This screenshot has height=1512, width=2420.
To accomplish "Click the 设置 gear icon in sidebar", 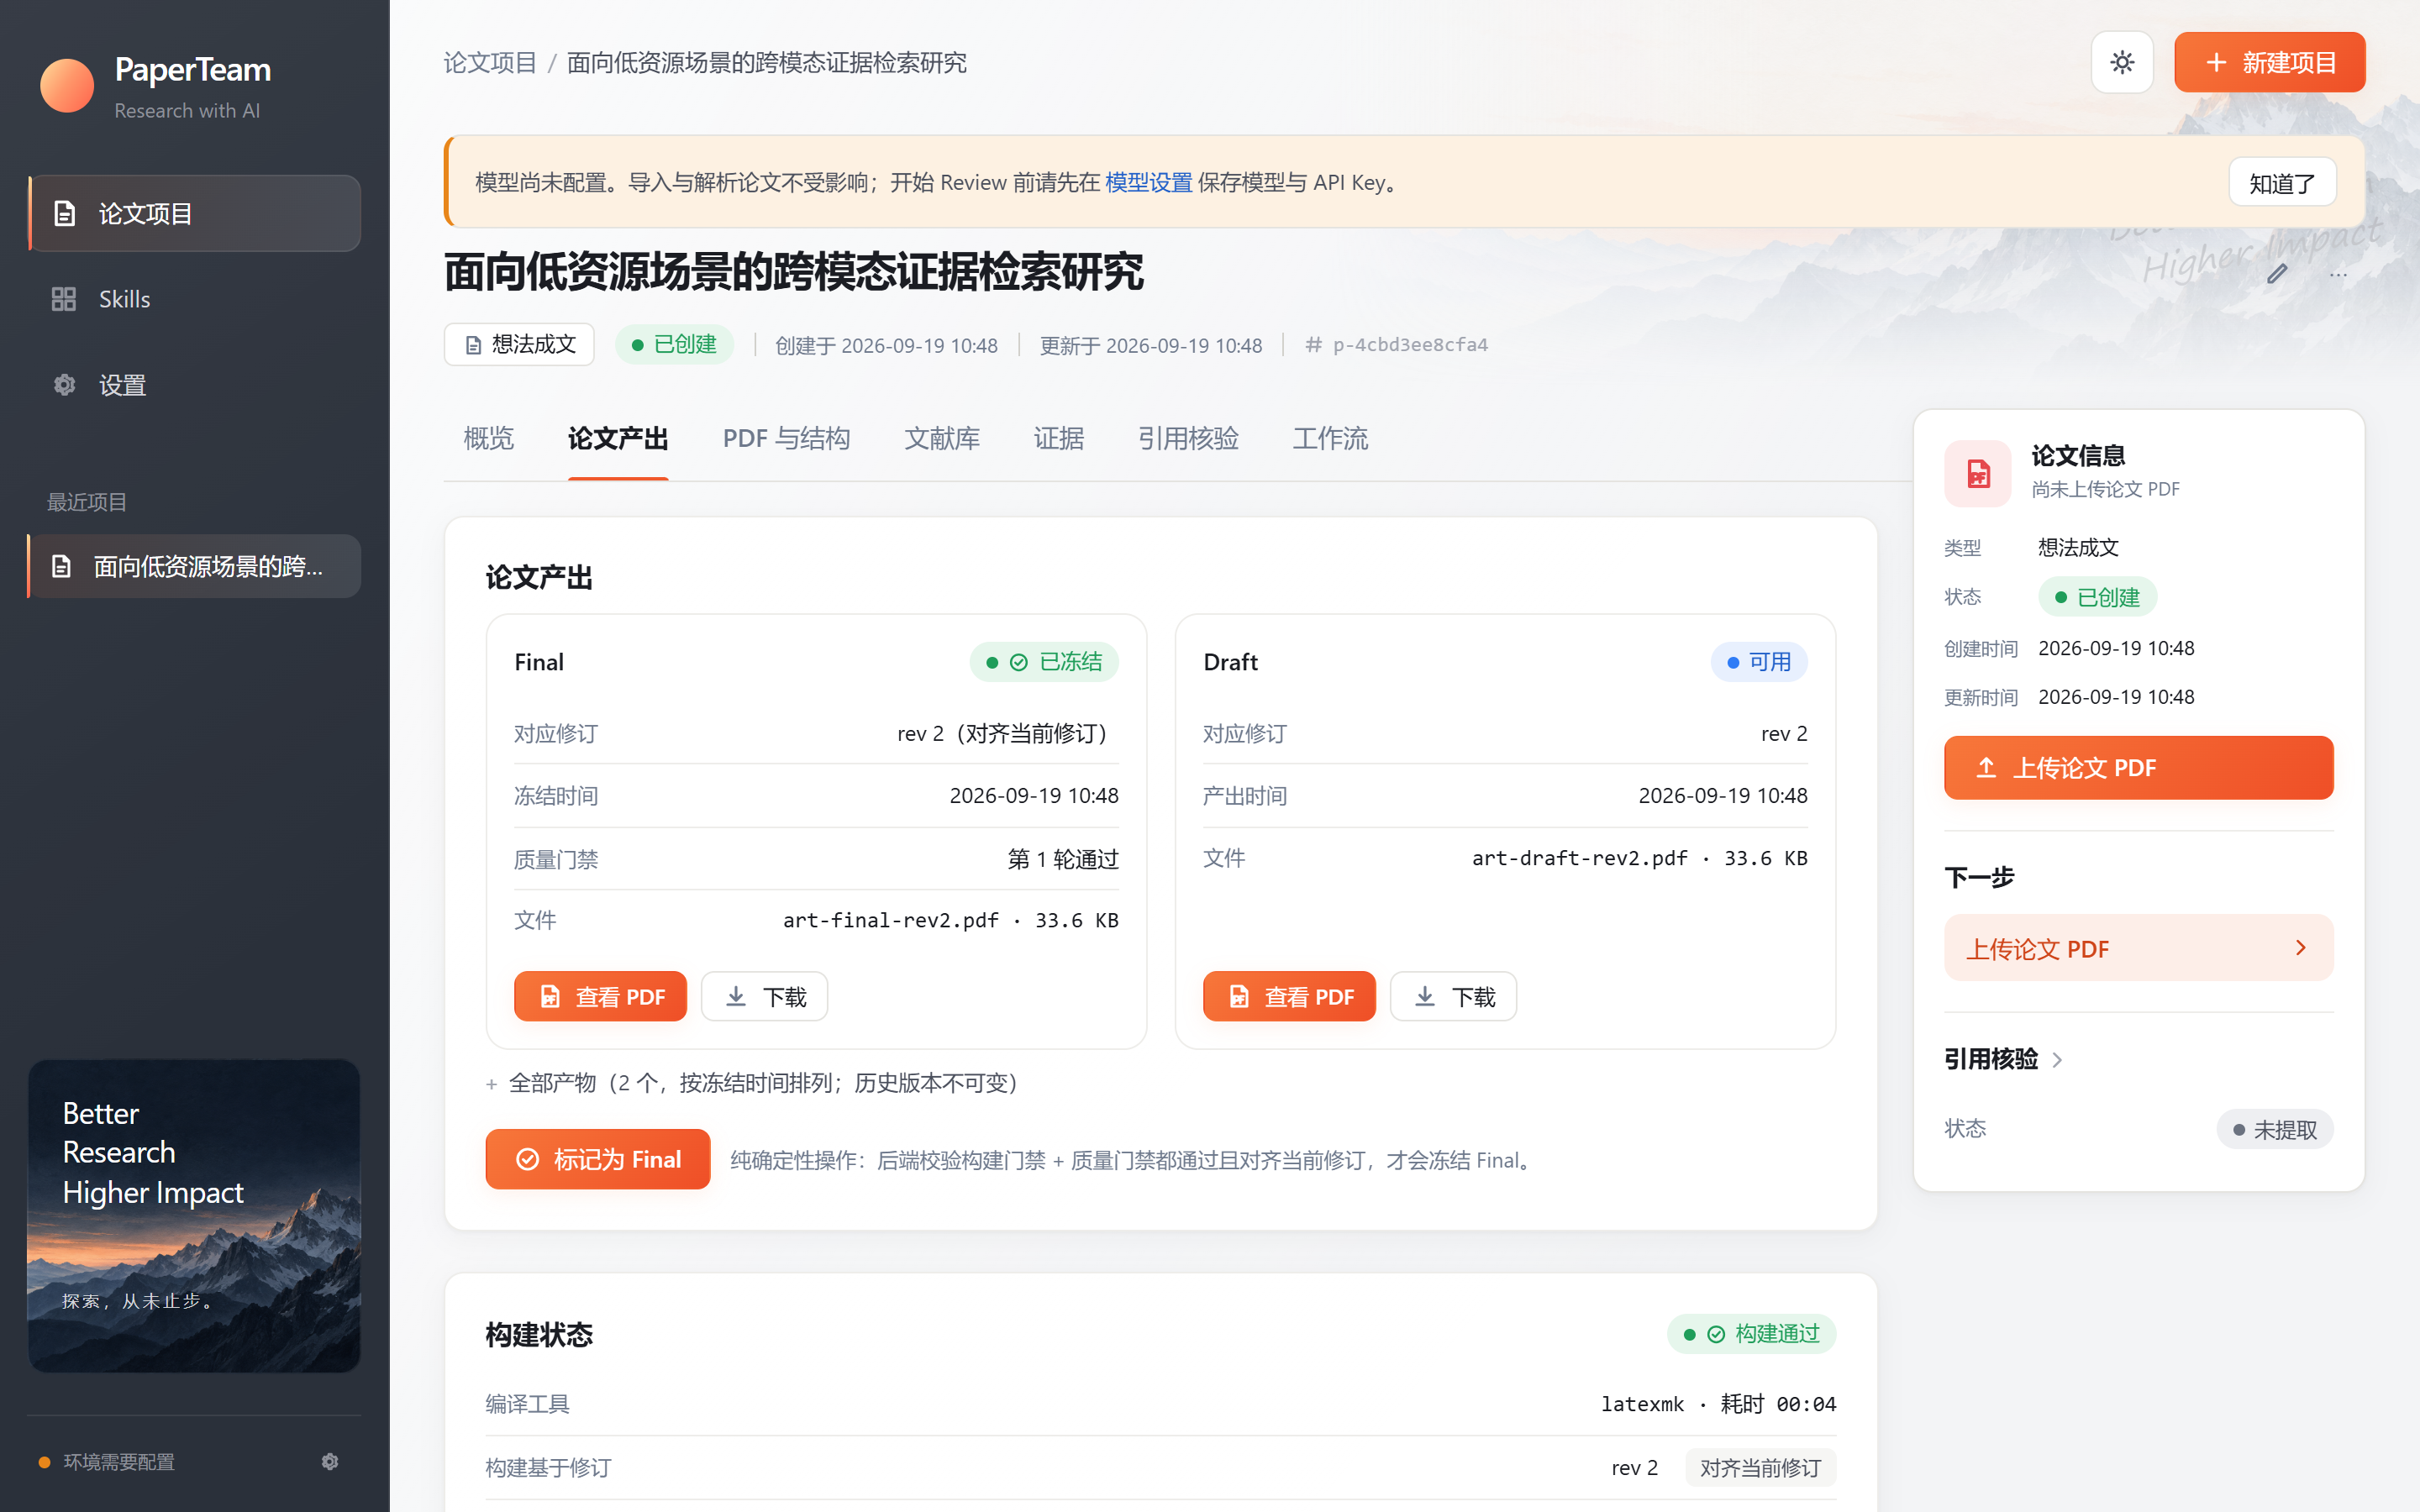I will [x=64, y=385].
